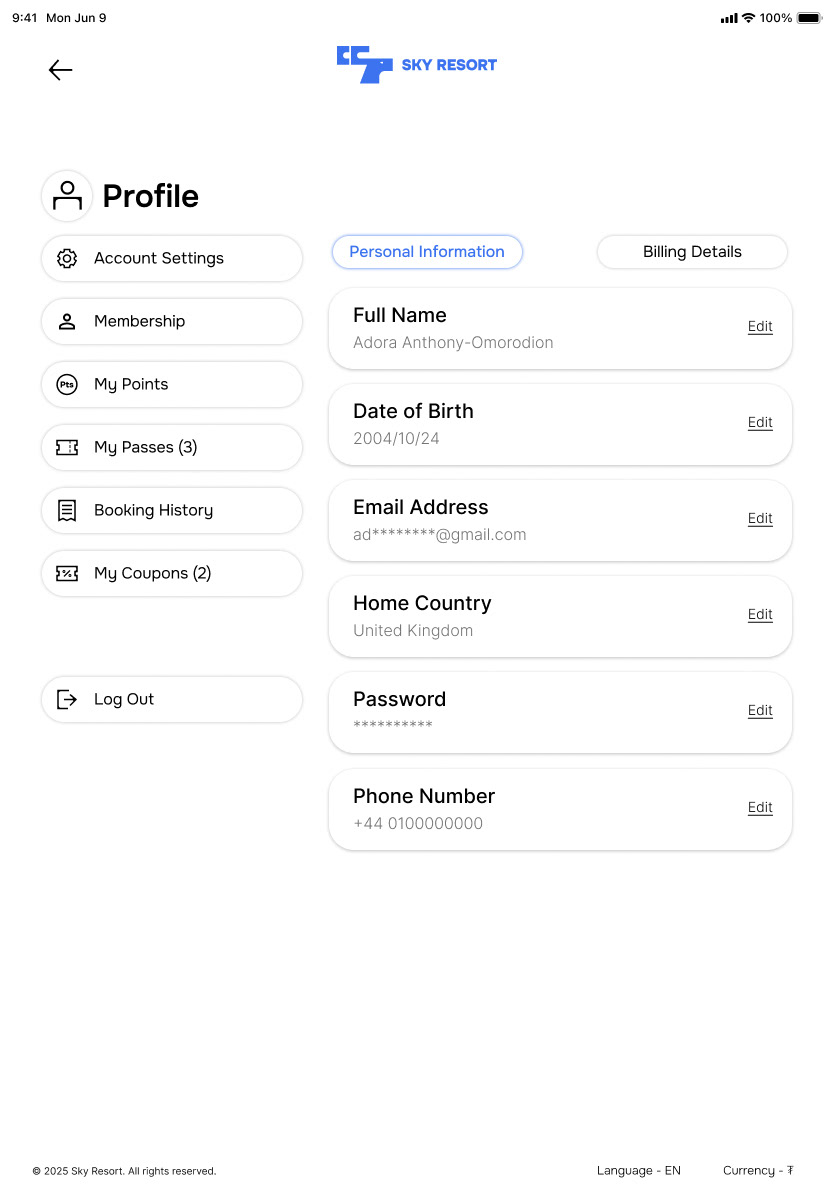Viewport: 834px width, 1193px height.
Task: Edit the Password entry
Action: (x=760, y=711)
